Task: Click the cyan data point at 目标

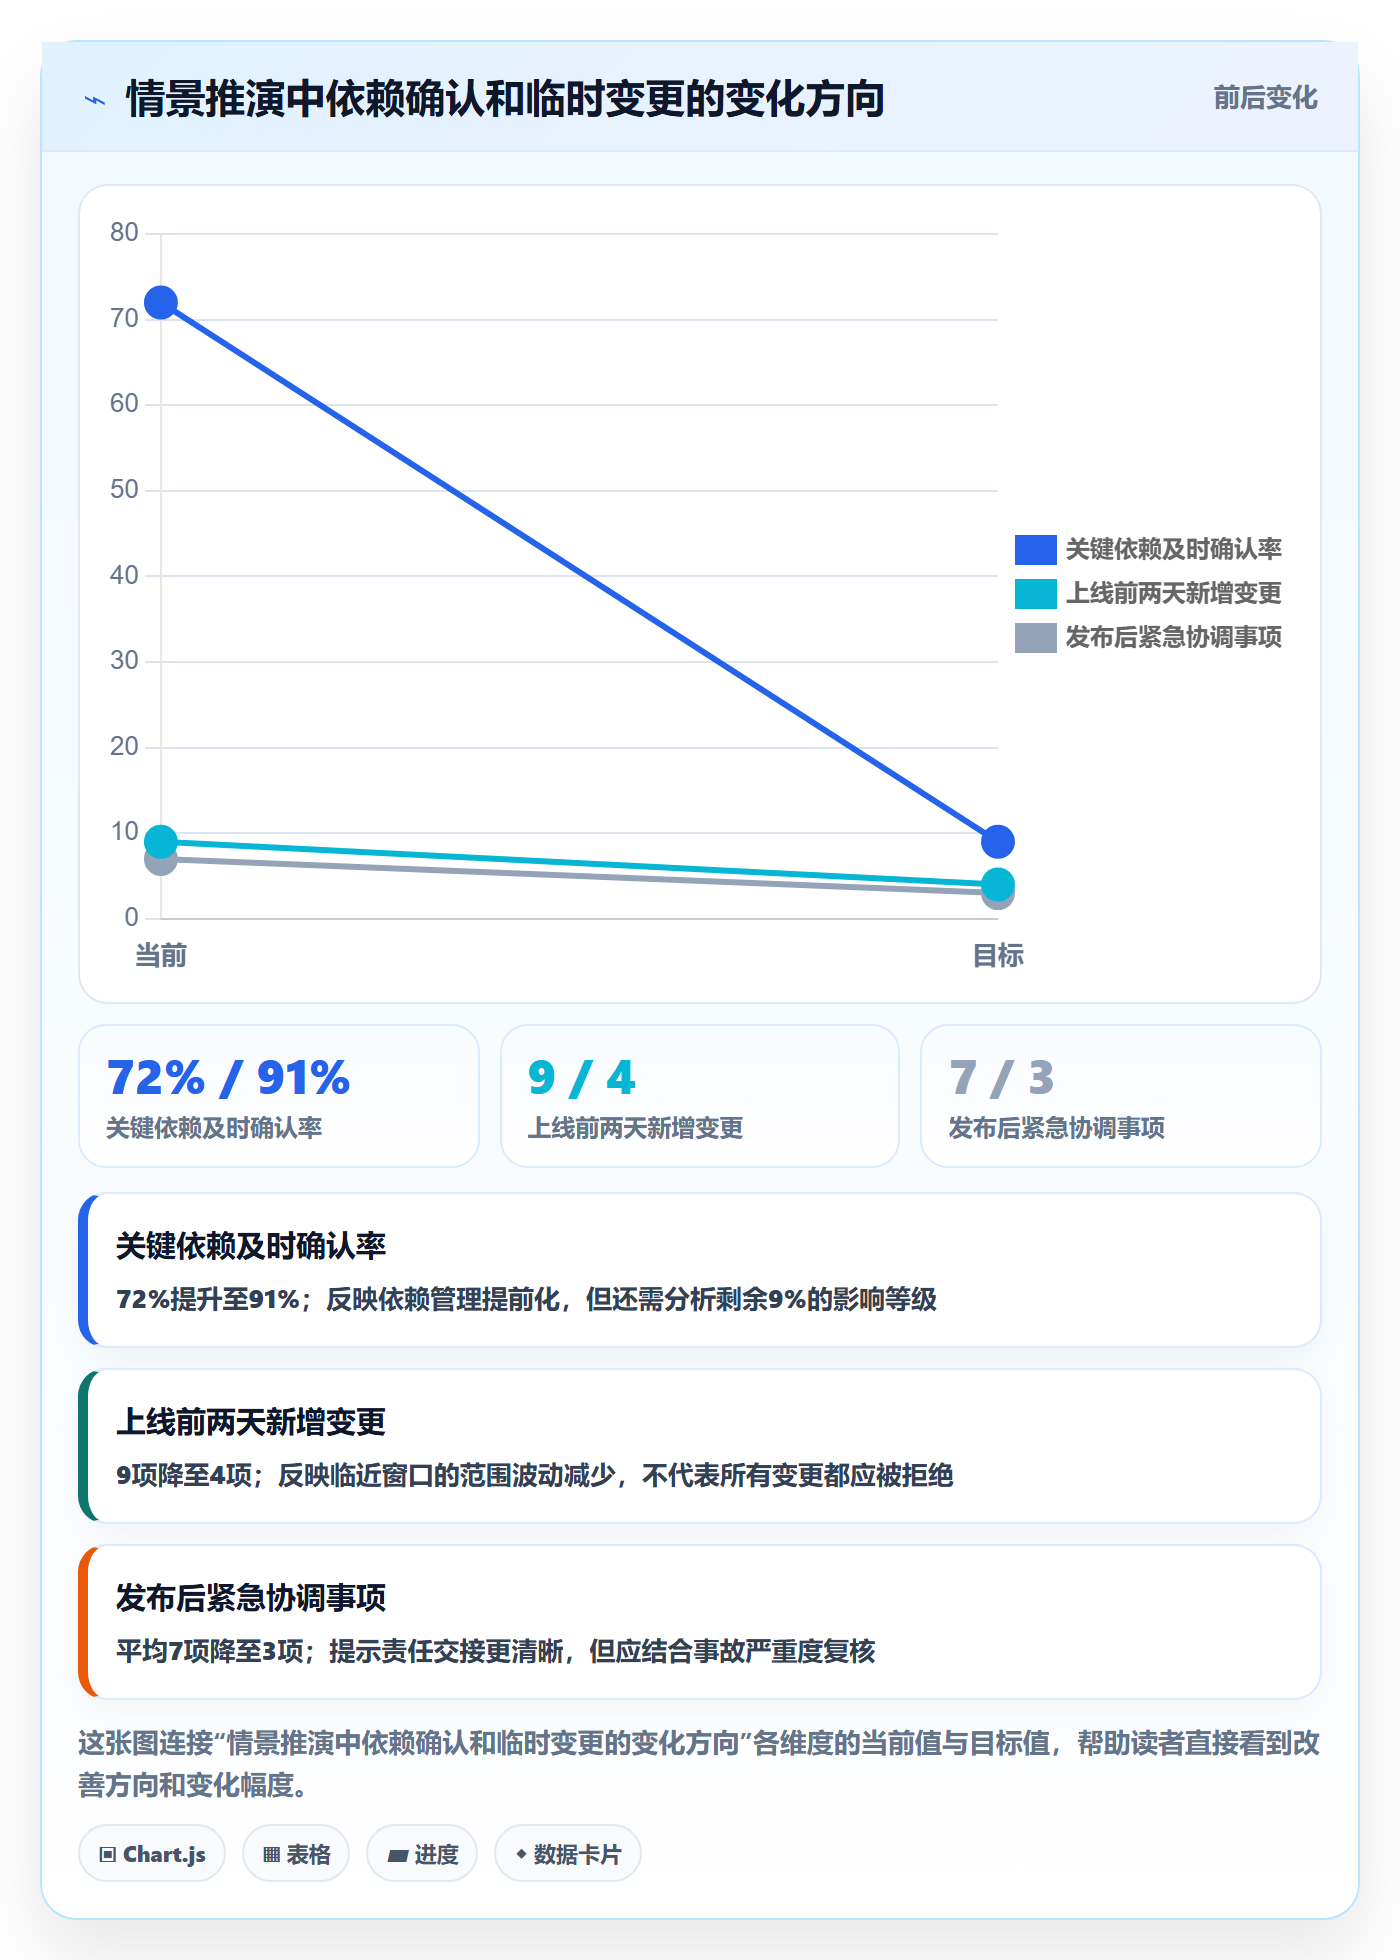Action: coord(997,884)
